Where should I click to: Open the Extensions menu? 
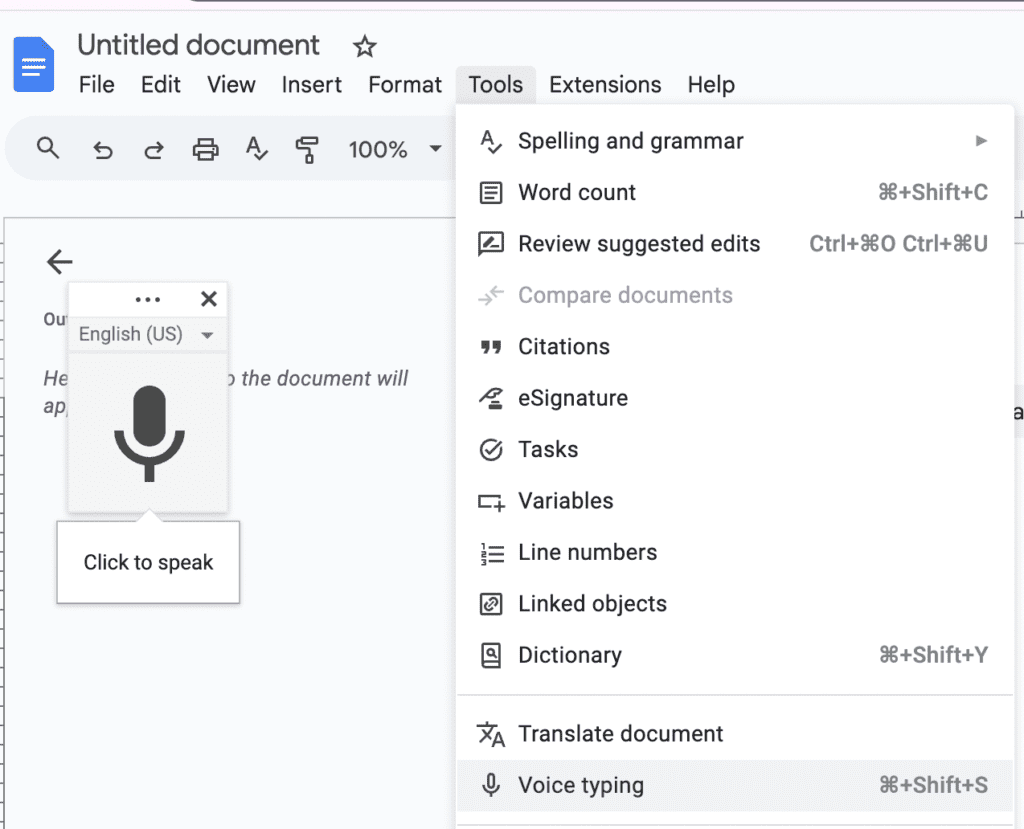click(x=605, y=85)
